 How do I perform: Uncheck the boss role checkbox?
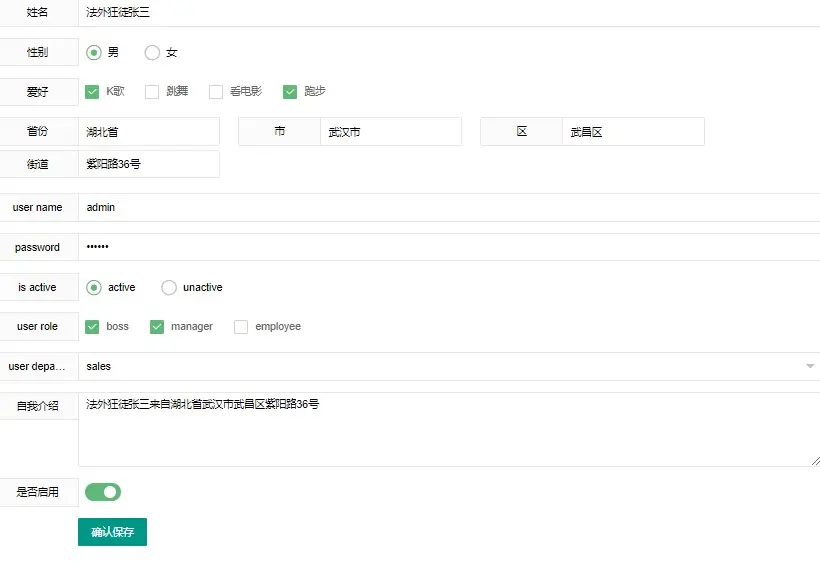pos(92,327)
